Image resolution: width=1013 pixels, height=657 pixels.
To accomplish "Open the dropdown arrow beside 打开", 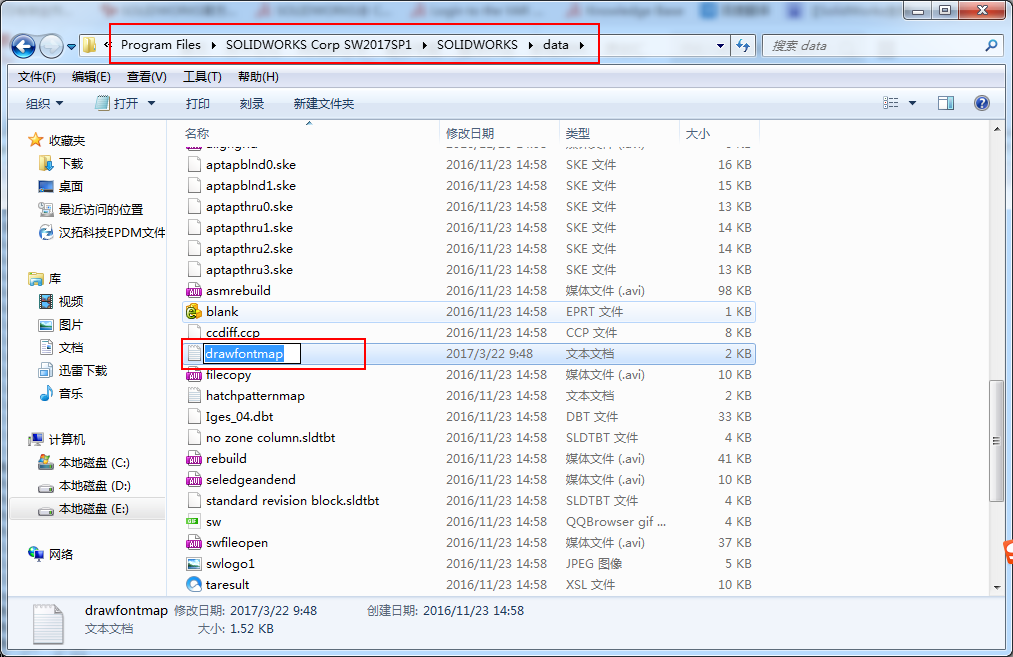I will (x=152, y=103).
